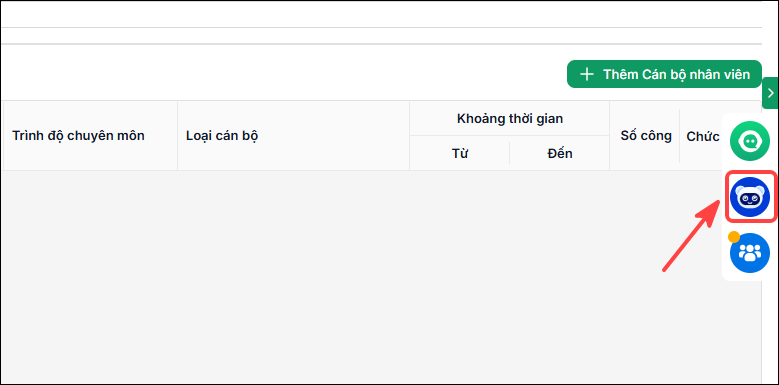Click the Từ sub-column header
The image size is (779, 385).
[x=460, y=154]
